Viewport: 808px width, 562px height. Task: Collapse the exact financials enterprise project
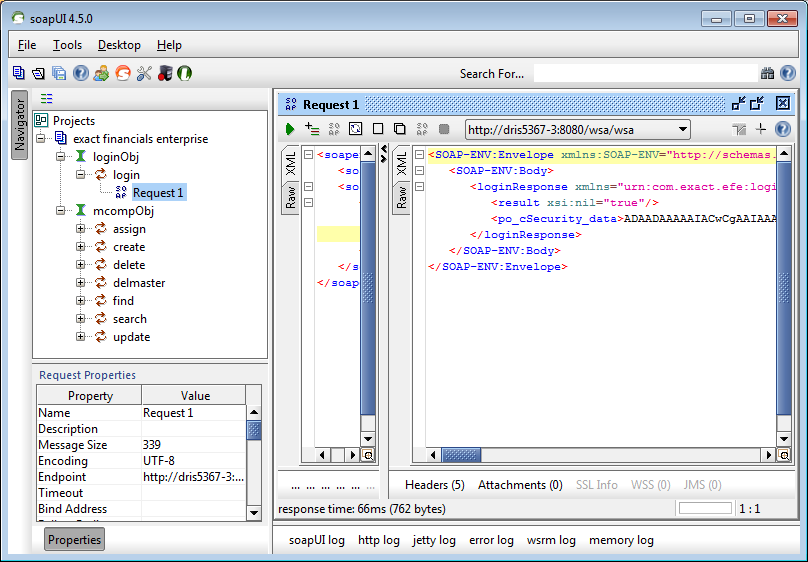pos(41,139)
